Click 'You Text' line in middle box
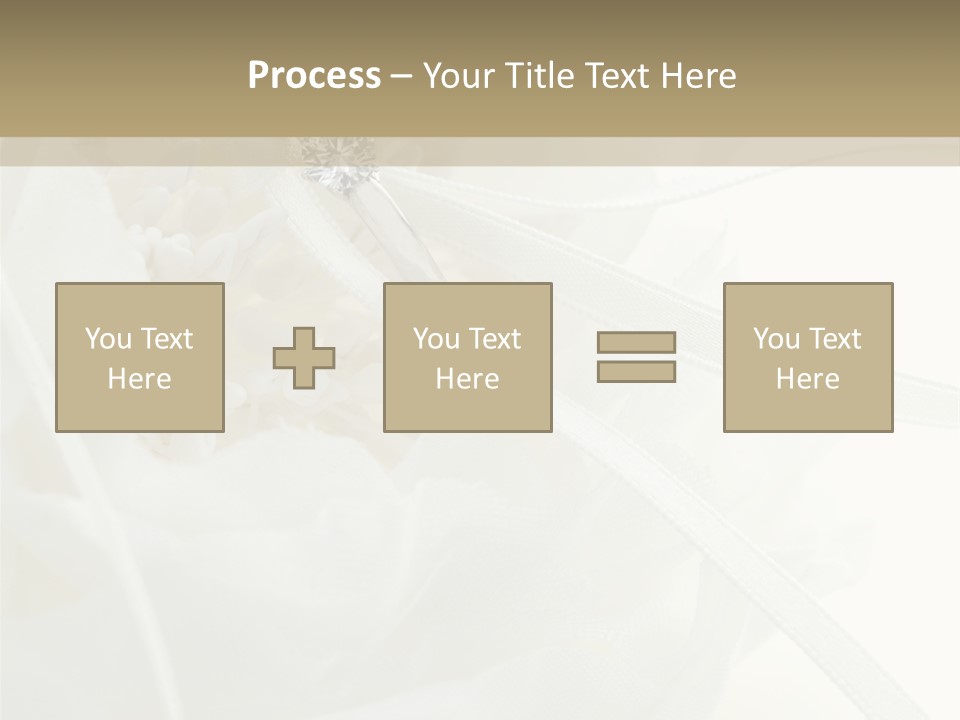The width and height of the screenshot is (960, 720). click(x=467, y=339)
